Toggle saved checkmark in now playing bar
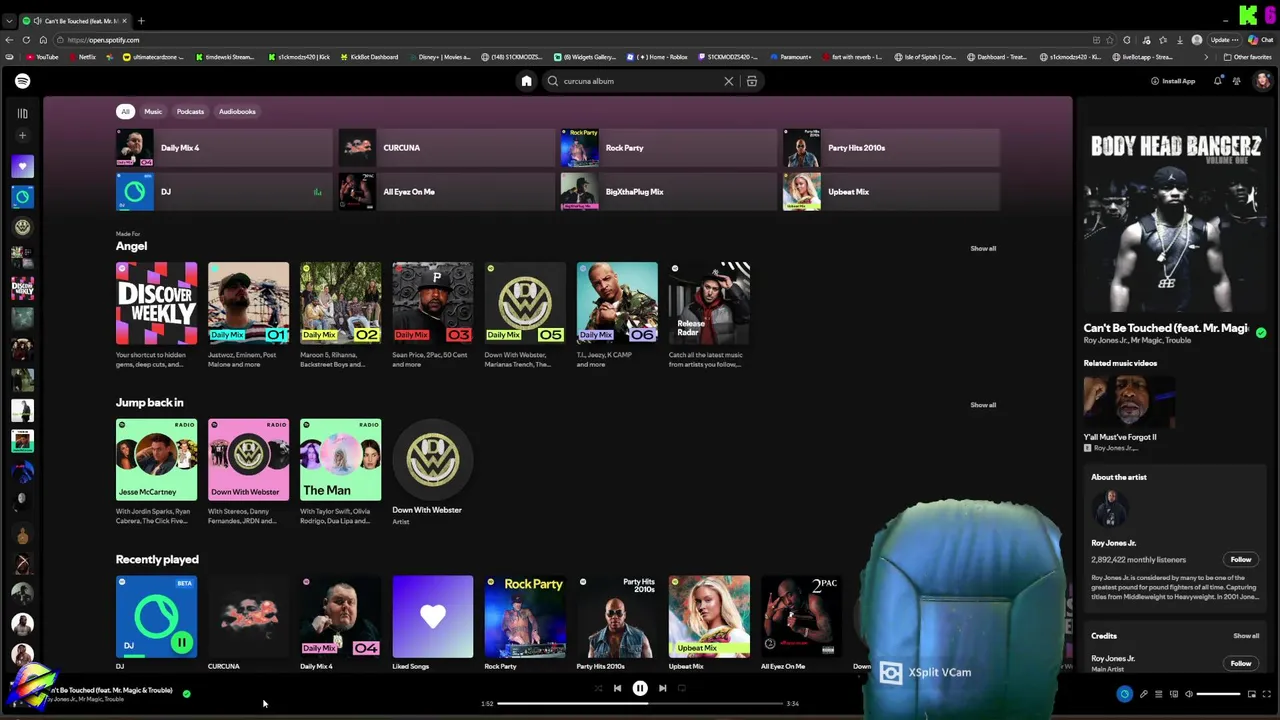1280x720 pixels. point(186,694)
